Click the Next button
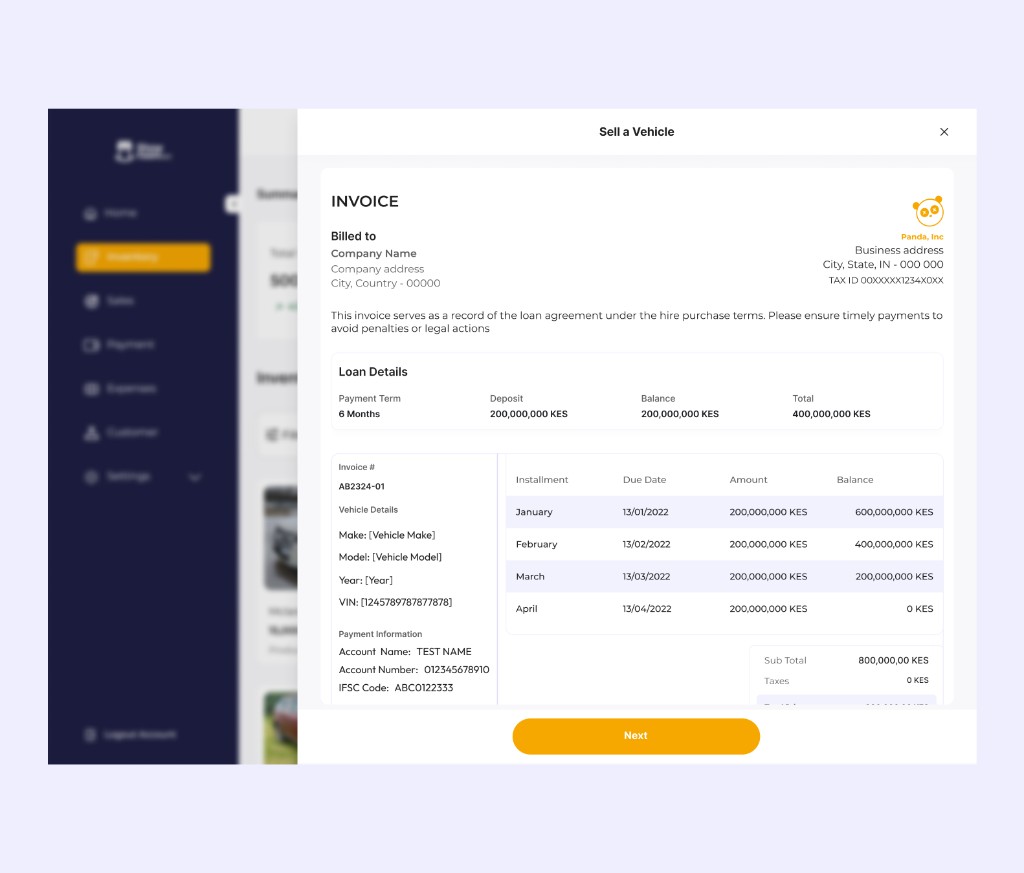 click(636, 736)
